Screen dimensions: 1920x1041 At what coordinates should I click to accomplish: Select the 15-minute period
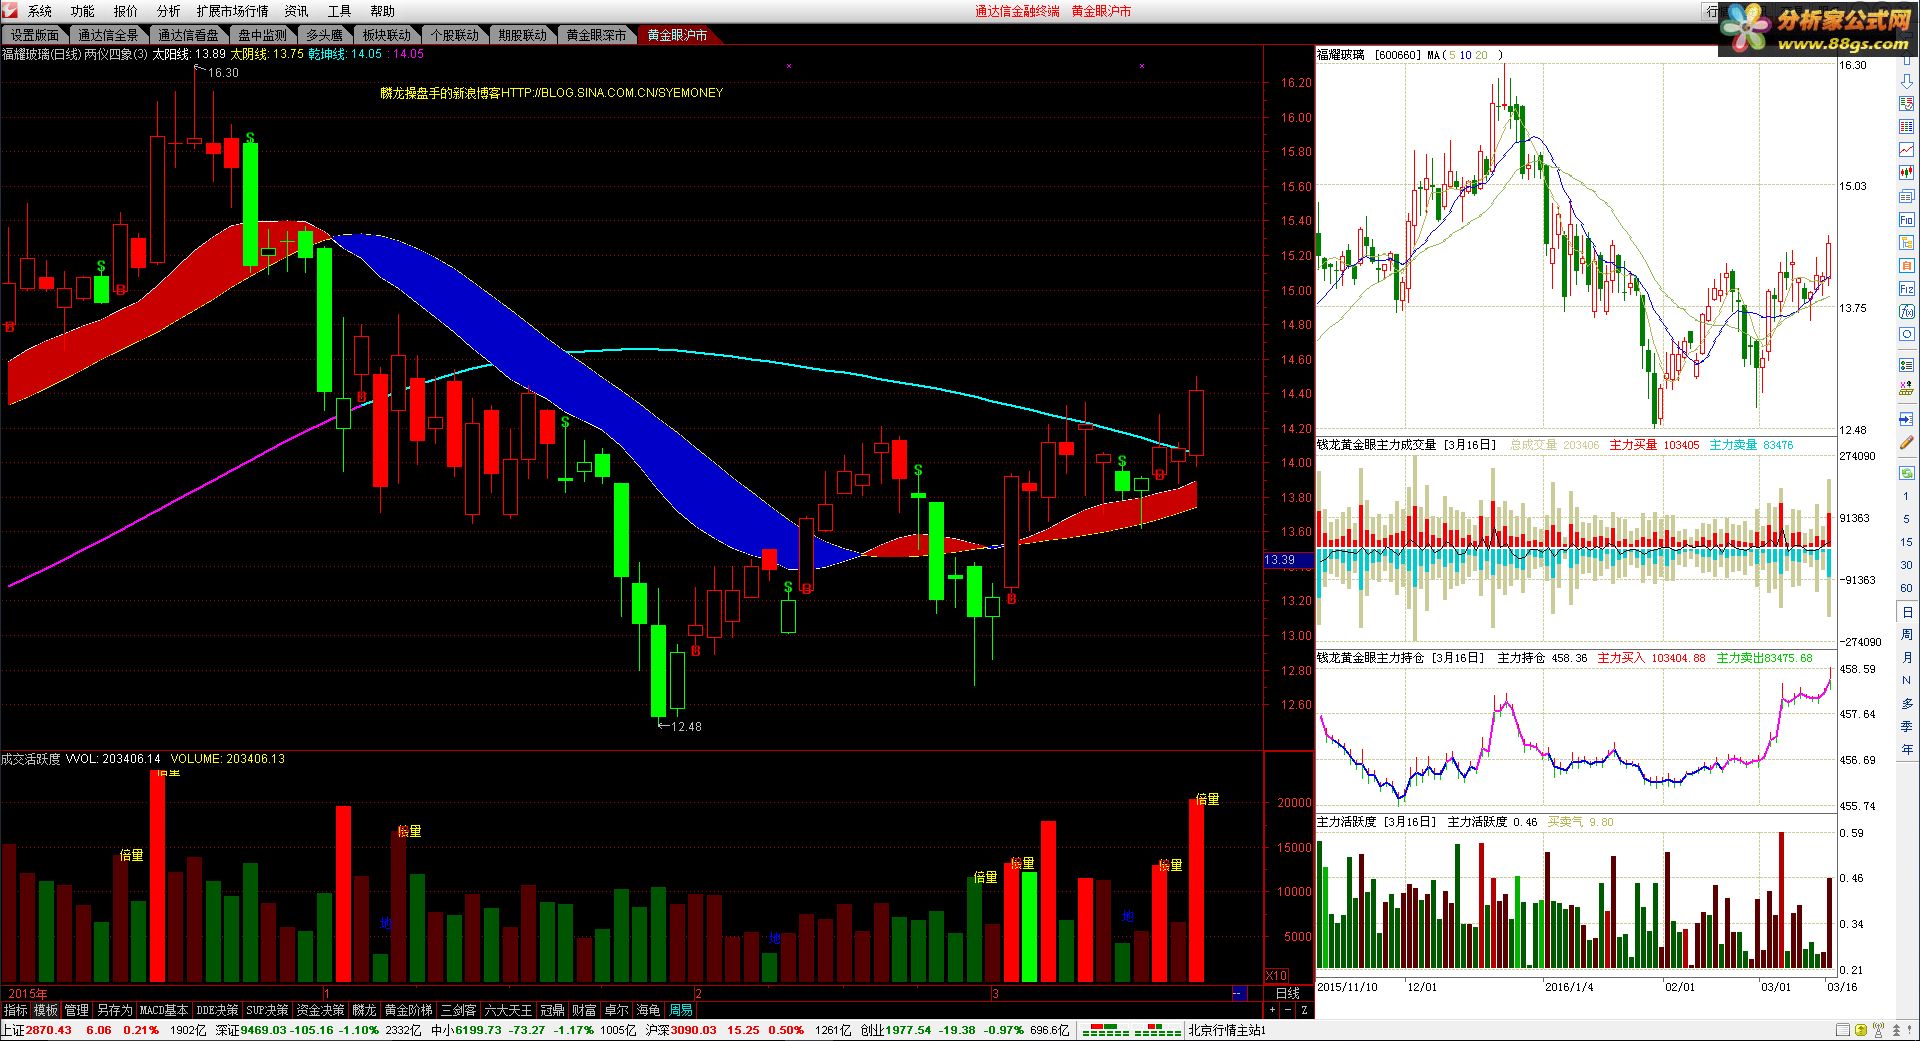tap(1906, 542)
